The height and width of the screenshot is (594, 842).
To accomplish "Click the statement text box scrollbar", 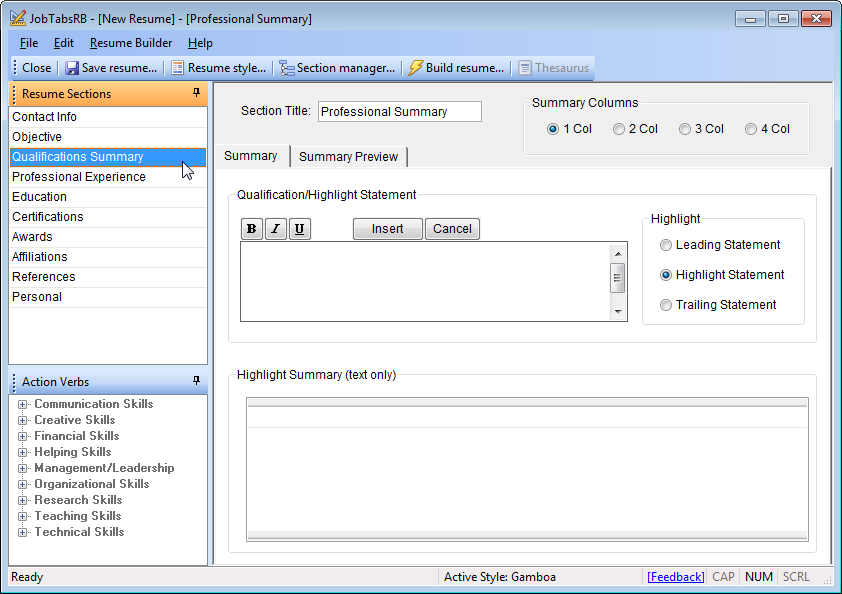I will [617, 280].
